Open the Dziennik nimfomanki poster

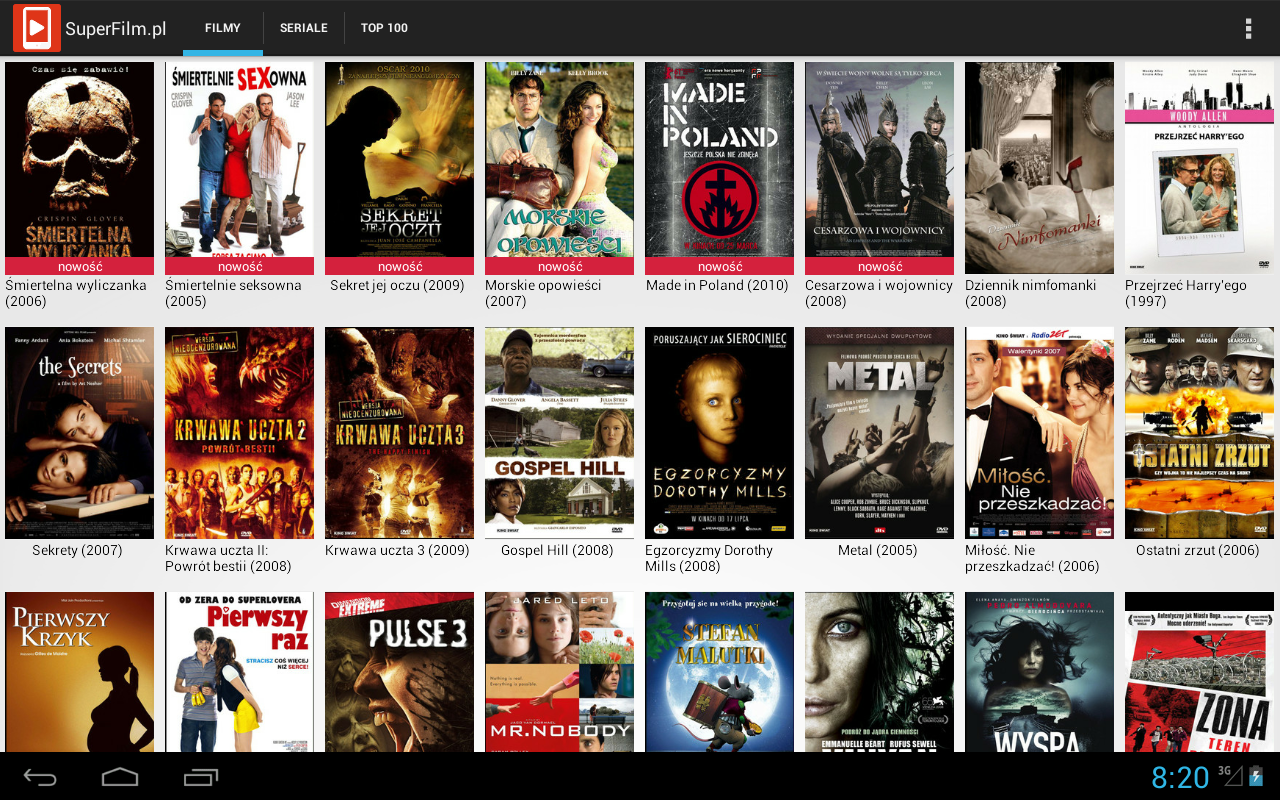tap(1040, 168)
